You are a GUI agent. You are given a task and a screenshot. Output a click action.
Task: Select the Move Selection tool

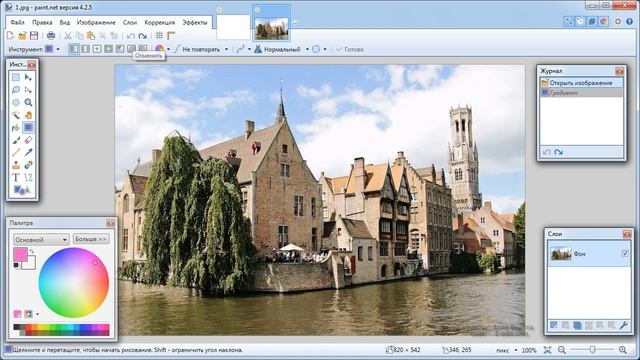pyautogui.click(x=28, y=90)
